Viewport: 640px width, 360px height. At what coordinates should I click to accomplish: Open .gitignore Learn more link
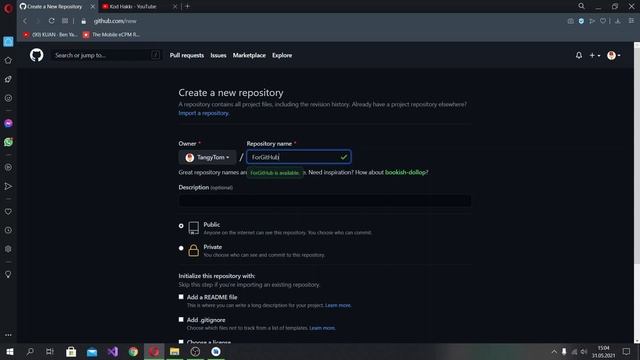[322, 328]
